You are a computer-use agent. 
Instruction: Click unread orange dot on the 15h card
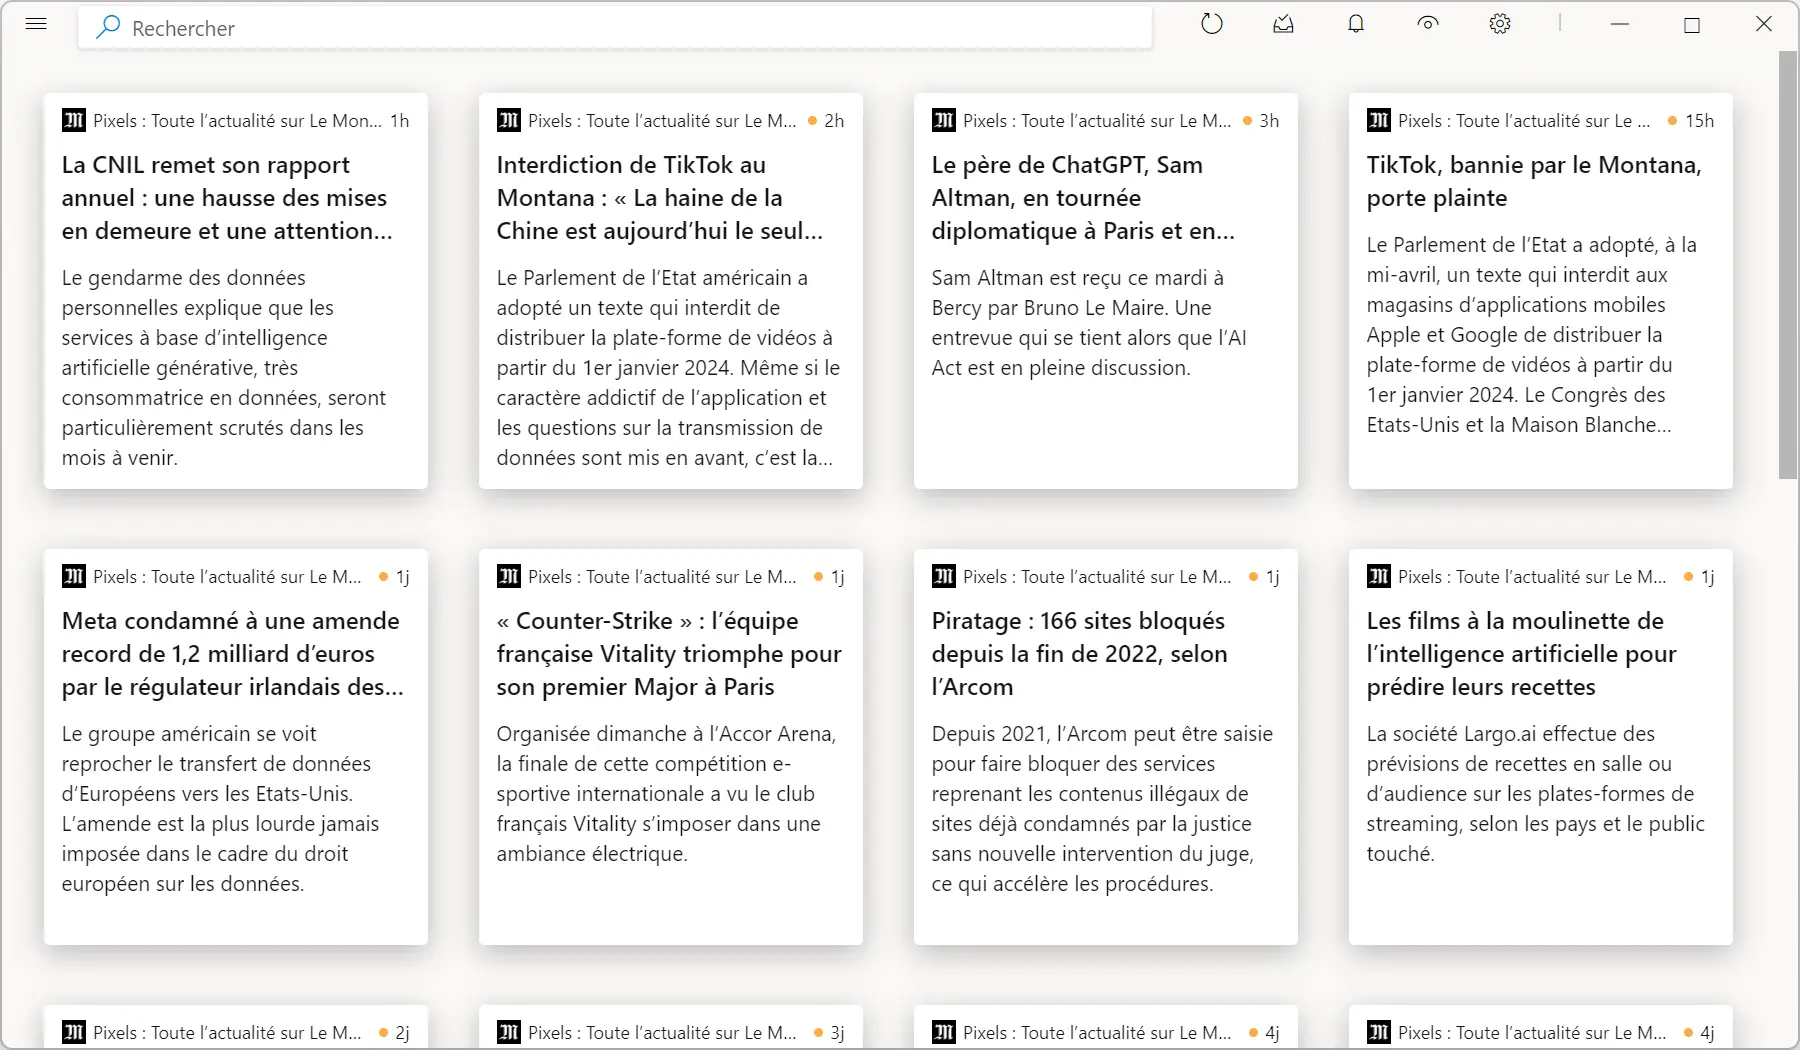point(1673,121)
